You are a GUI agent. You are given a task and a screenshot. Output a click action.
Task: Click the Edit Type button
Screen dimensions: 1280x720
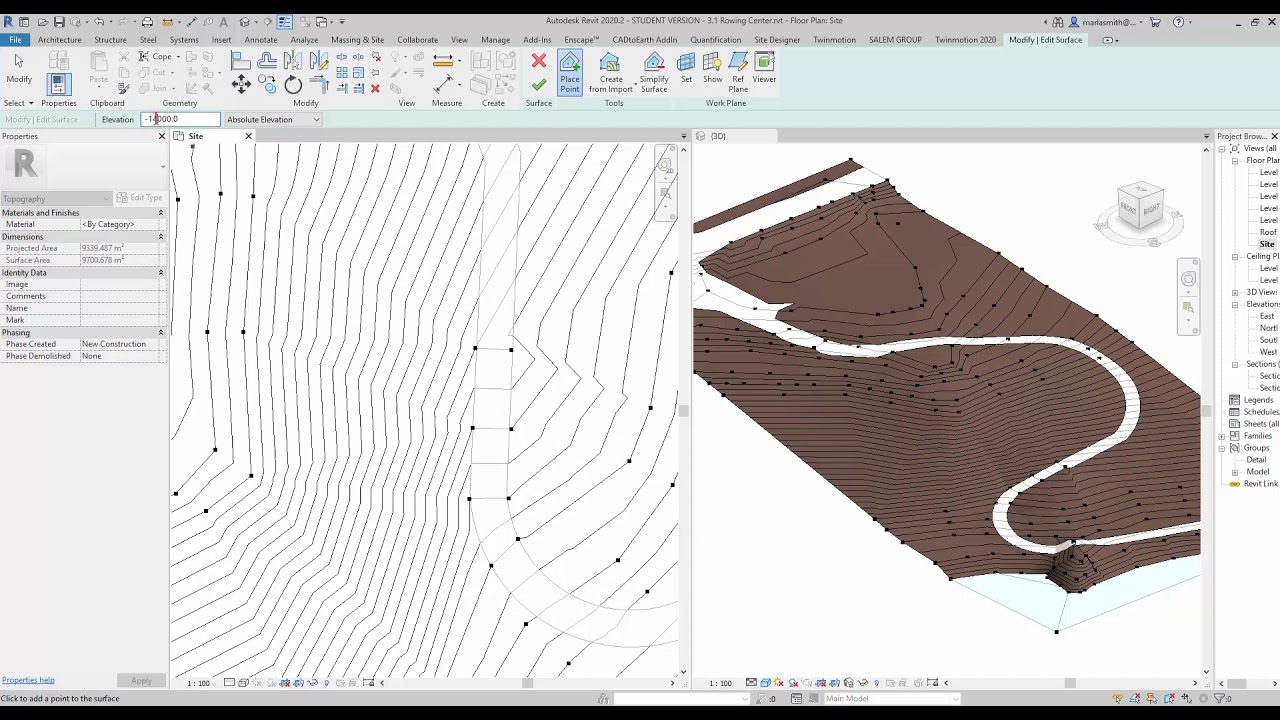point(139,198)
